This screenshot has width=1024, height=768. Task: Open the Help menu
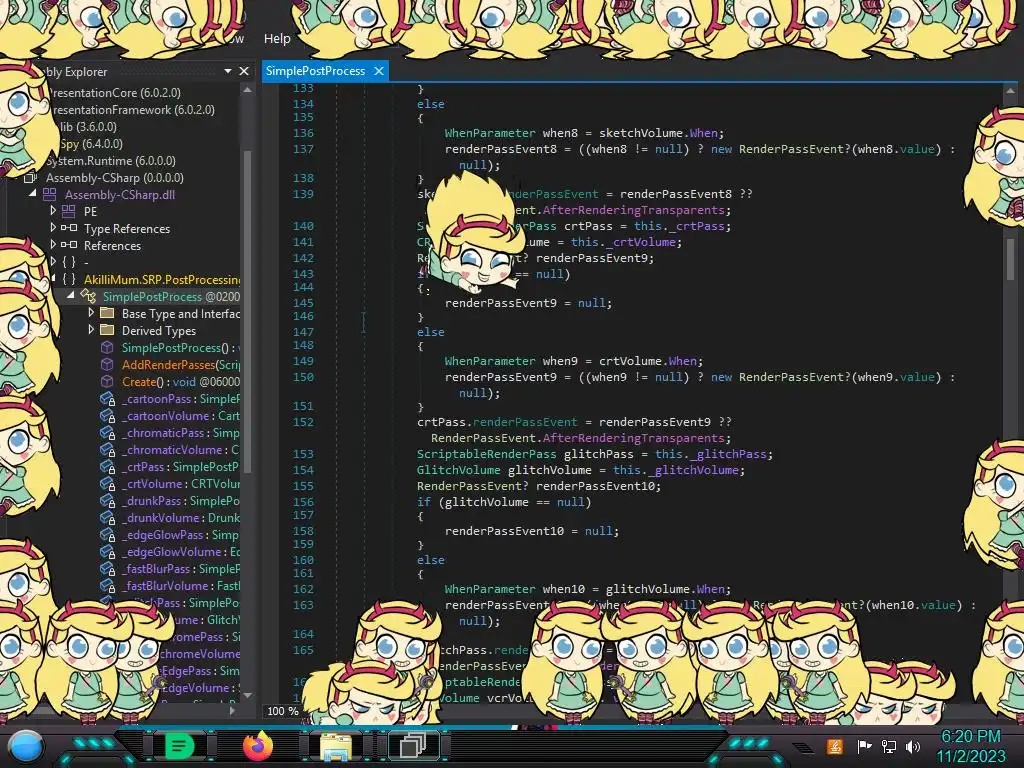pyautogui.click(x=277, y=39)
